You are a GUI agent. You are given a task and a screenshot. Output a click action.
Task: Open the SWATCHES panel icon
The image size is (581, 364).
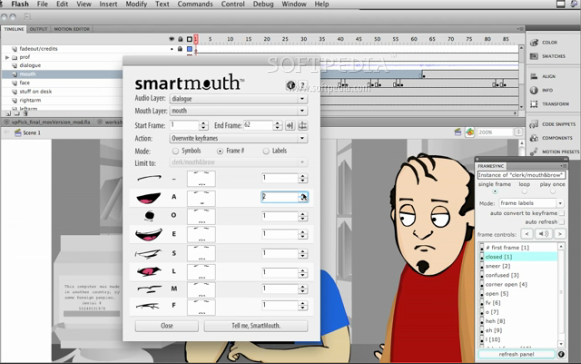[x=534, y=56]
